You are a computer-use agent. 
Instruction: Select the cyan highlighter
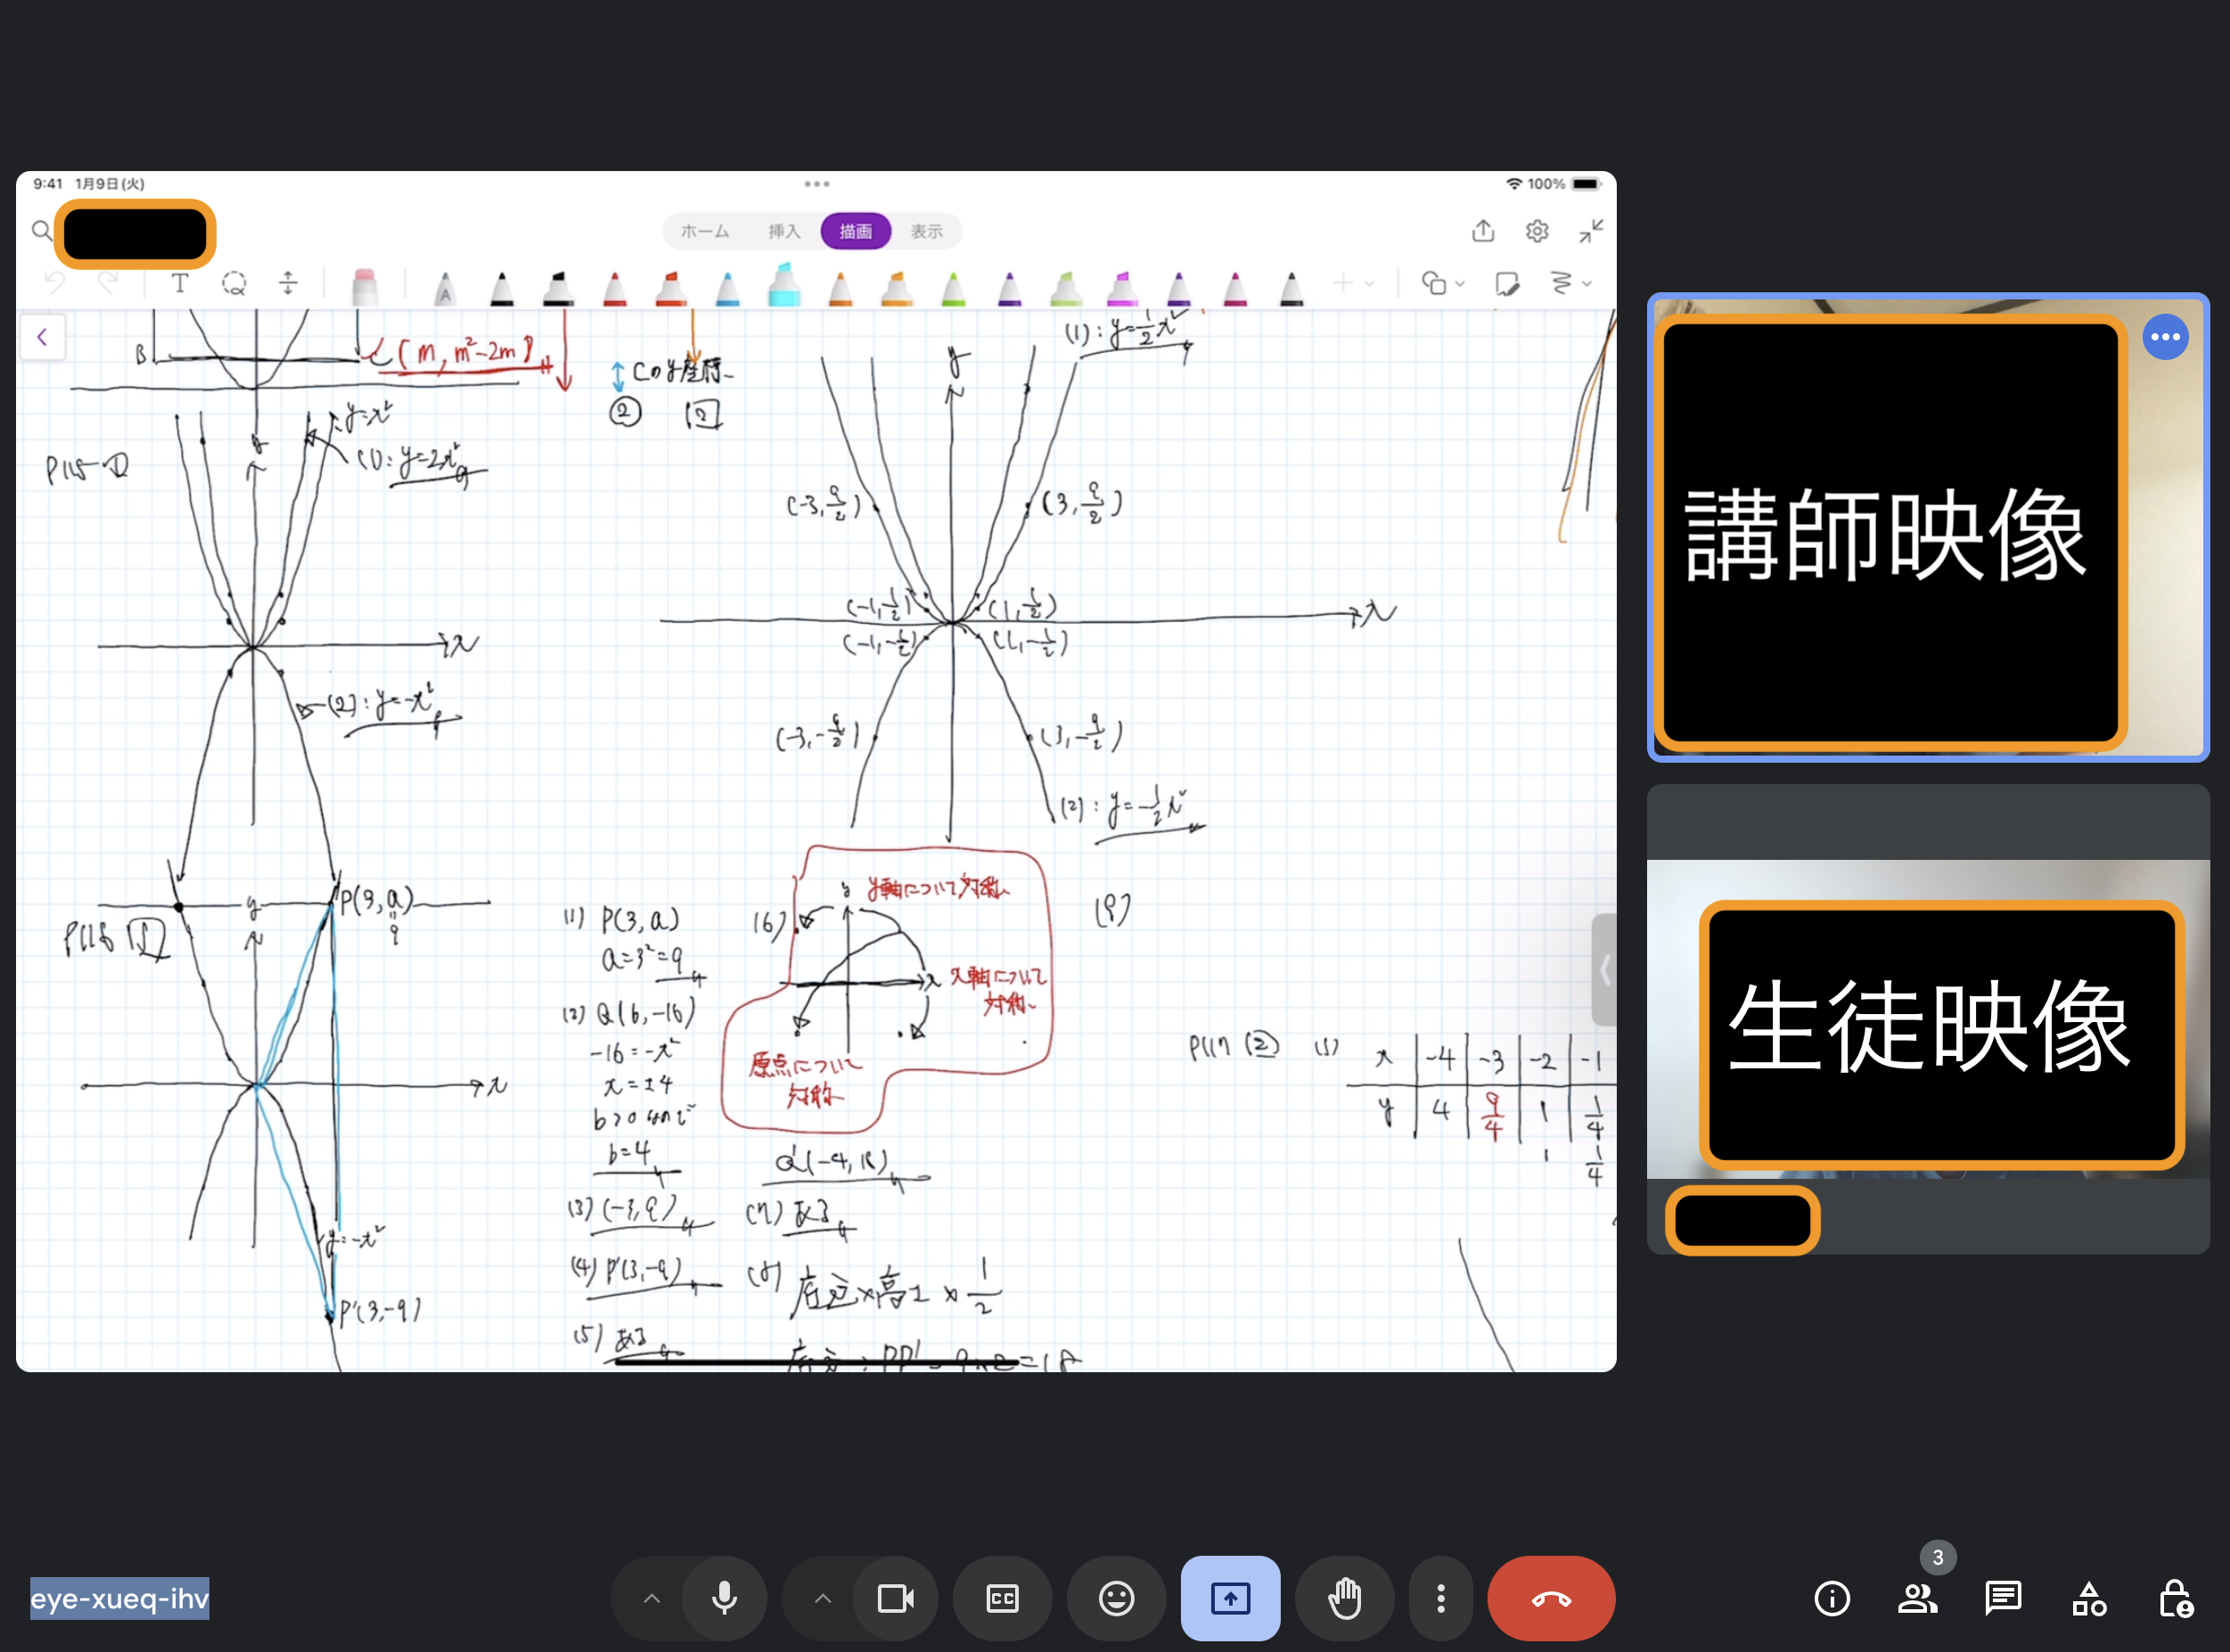click(784, 284)
